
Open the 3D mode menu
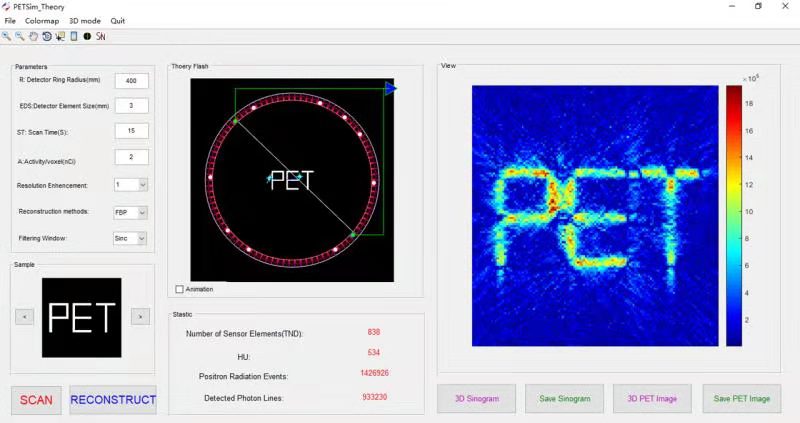pos(85,20)
